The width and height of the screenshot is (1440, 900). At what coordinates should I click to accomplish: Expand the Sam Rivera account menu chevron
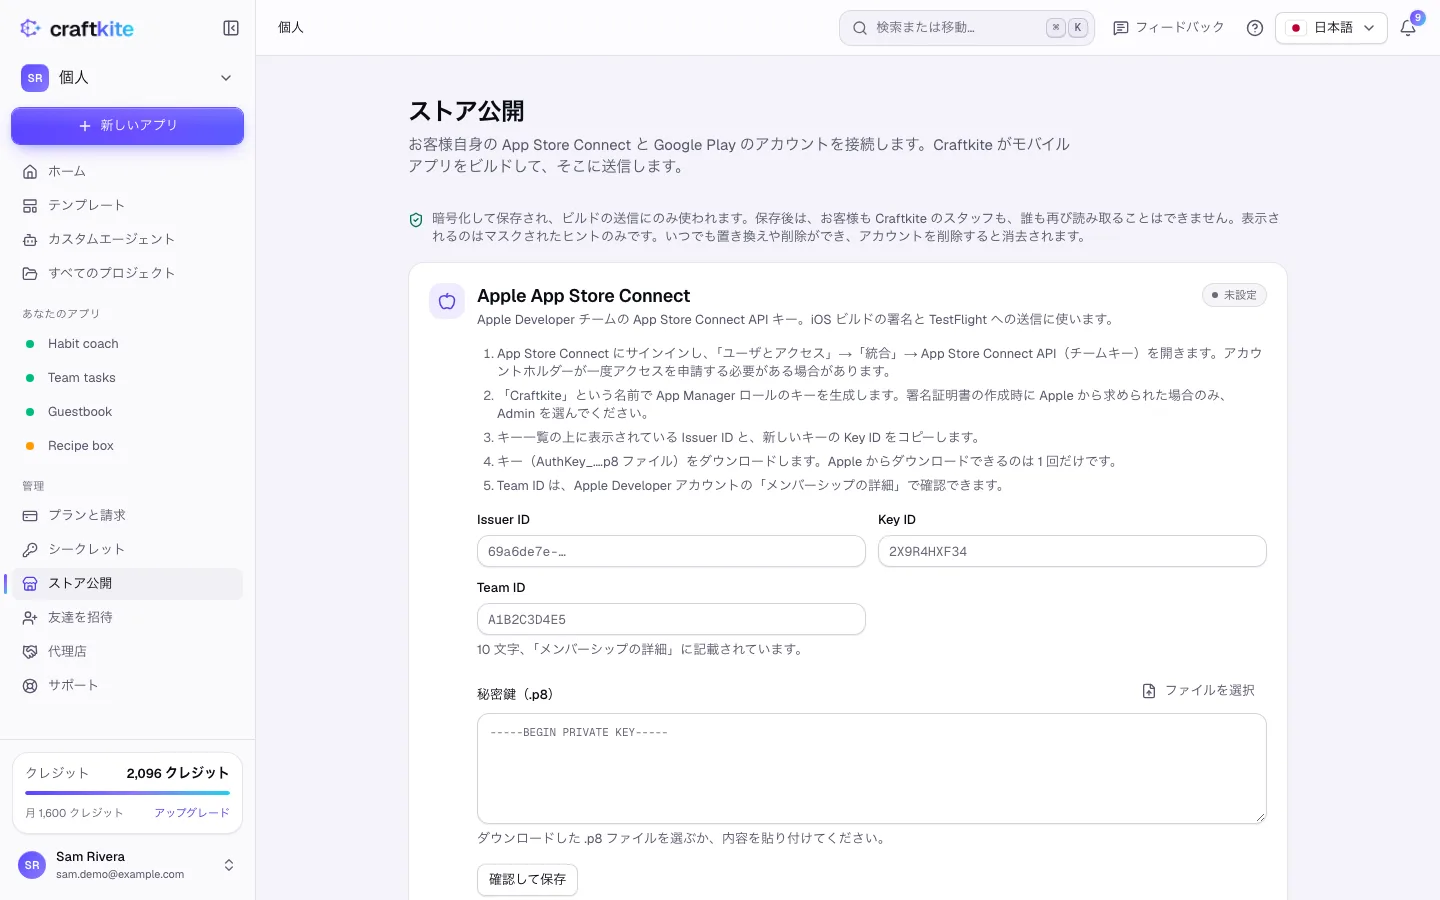[229, 865]
